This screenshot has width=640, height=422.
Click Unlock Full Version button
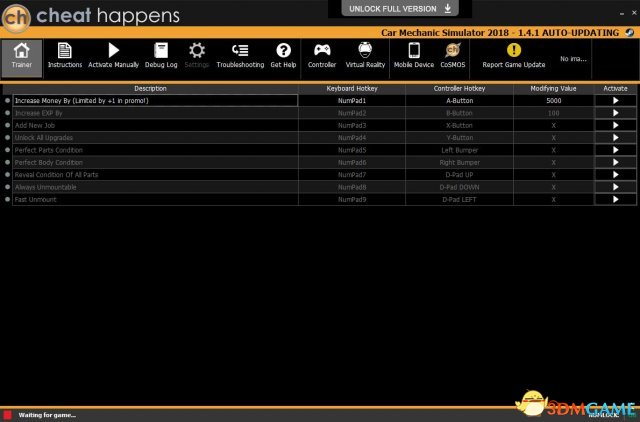click(x=400, y=9)
